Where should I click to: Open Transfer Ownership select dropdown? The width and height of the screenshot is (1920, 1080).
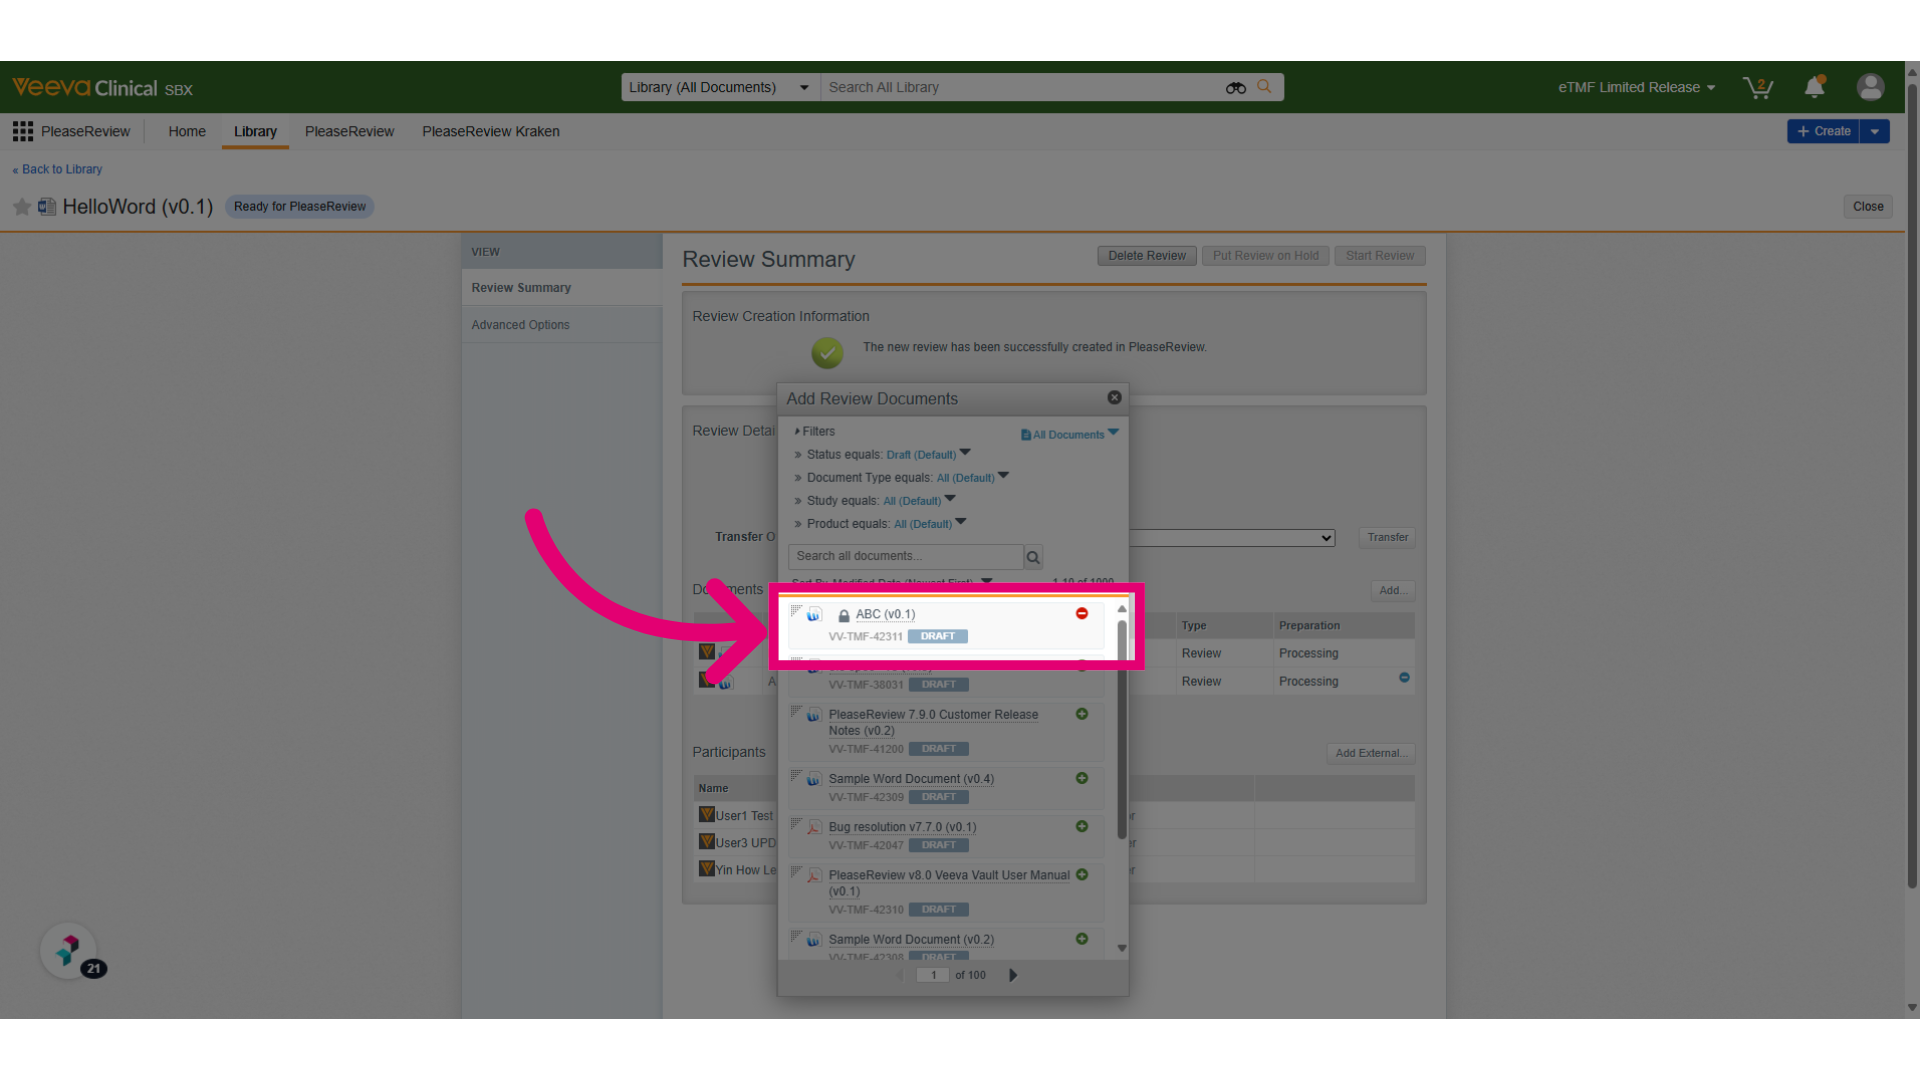(x=1232, y=538)
